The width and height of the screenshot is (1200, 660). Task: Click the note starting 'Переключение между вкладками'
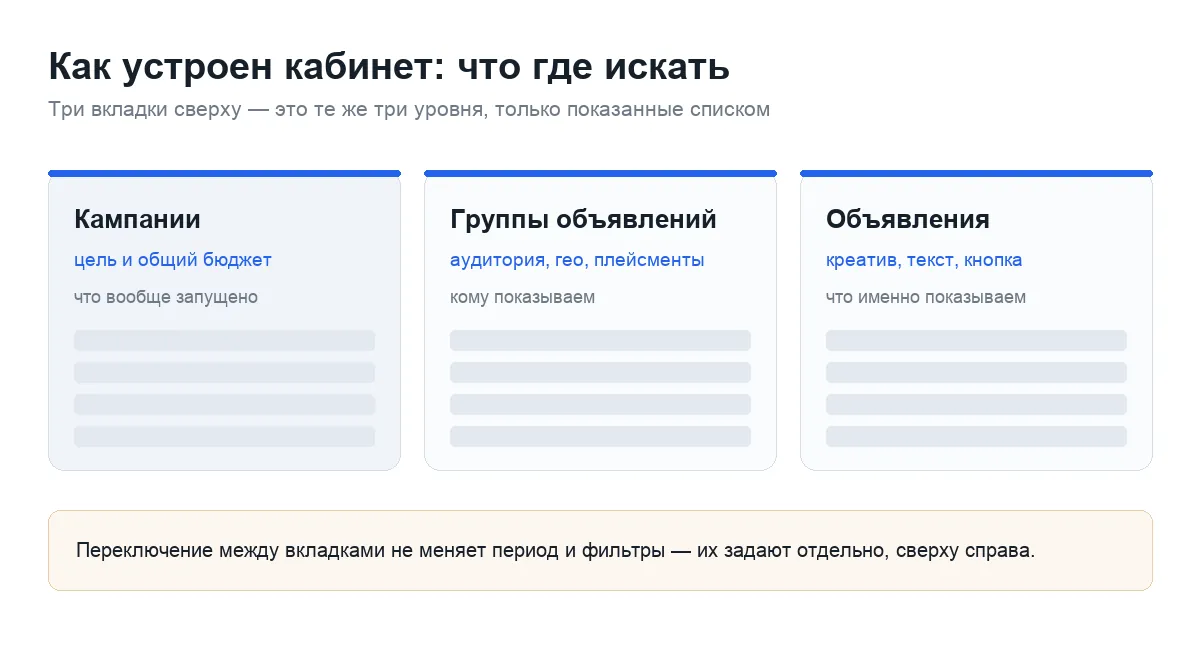(x=556, y=551)
